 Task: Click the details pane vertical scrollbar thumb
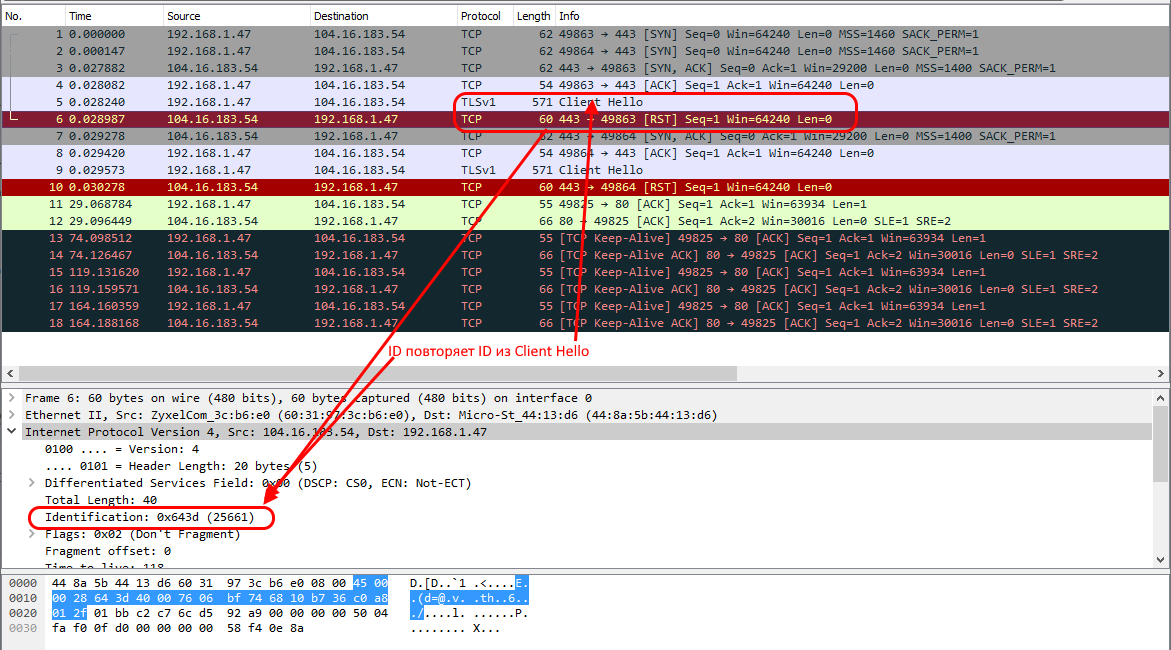pyautogui.click(x=1161, y=444)
